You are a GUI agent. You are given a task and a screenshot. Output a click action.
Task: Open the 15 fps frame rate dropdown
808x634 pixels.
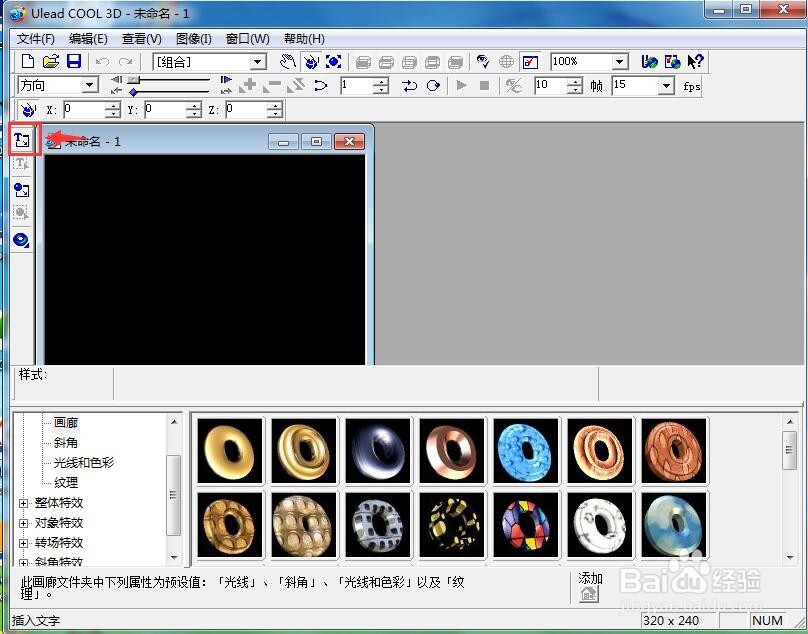tap(667, 86)
